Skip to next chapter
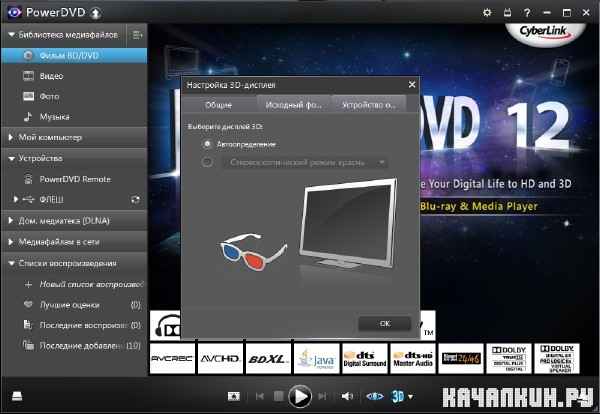The image size is (600, 414). pos(322,396)
